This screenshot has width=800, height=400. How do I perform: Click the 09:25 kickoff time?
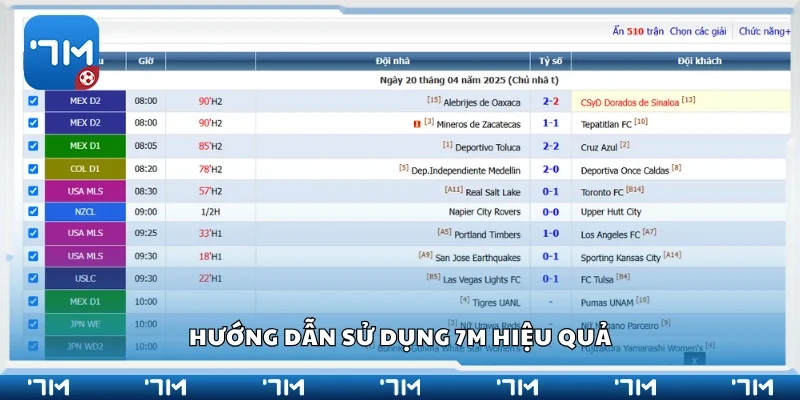coord(146,234)
